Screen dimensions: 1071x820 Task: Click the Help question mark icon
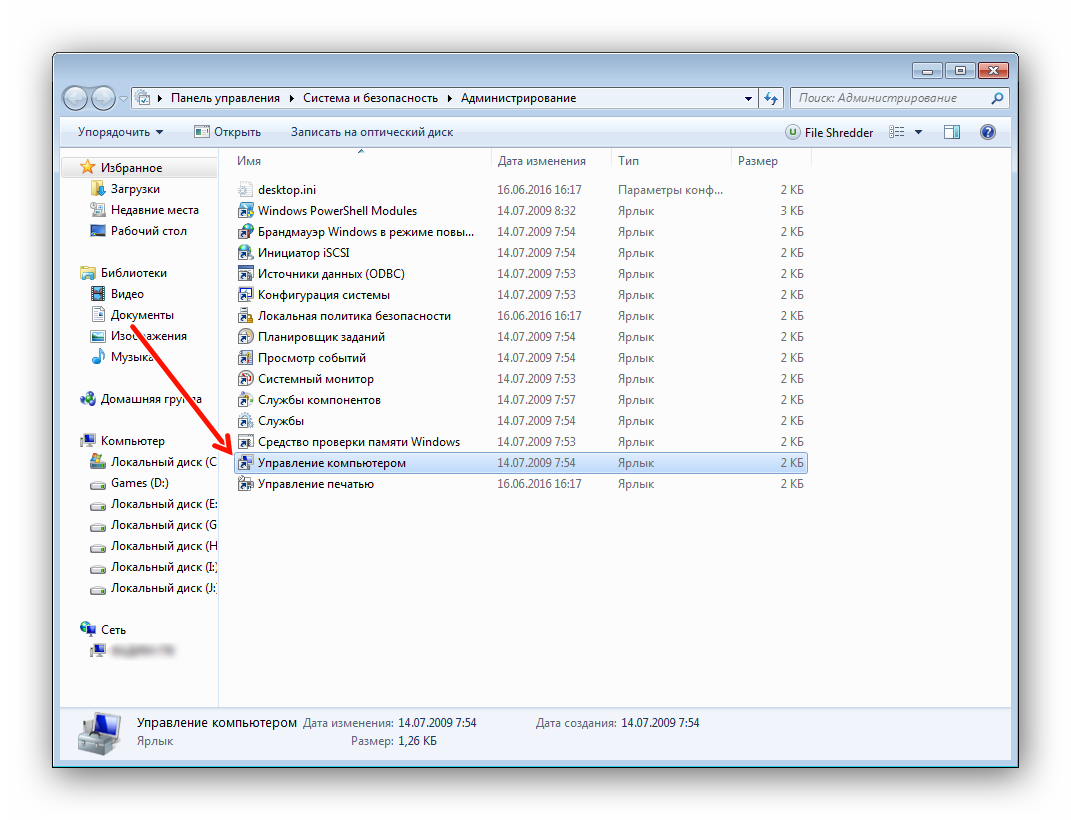(x=987, y=132)
